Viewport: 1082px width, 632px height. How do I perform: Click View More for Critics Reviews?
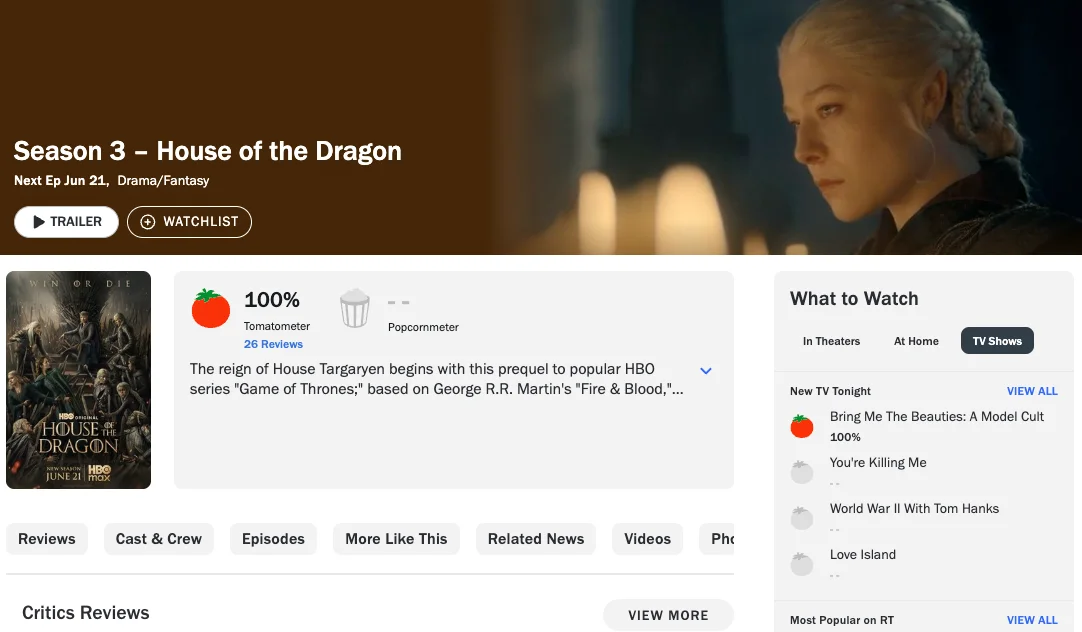click(x=668, y=615)
